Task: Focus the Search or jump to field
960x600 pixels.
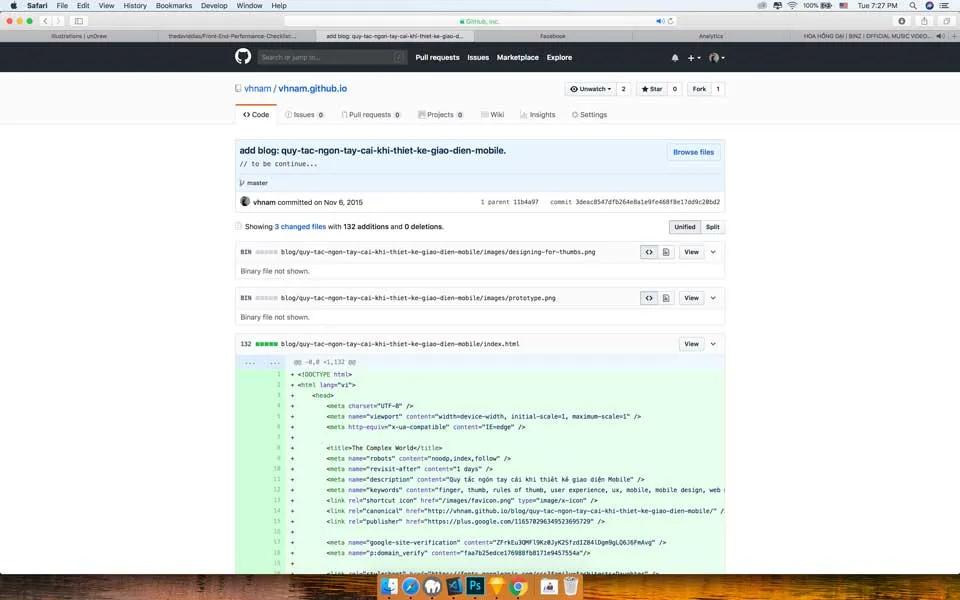Action: 330,57
